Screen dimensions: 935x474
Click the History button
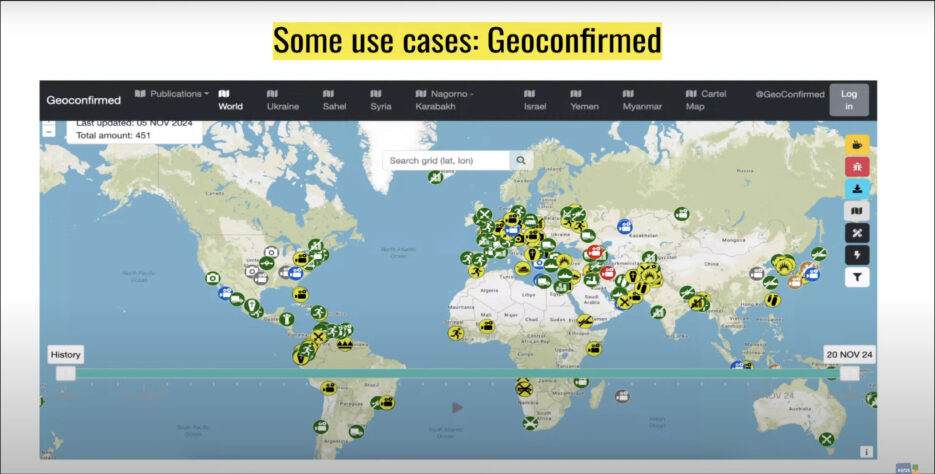[x=66, y=355]
